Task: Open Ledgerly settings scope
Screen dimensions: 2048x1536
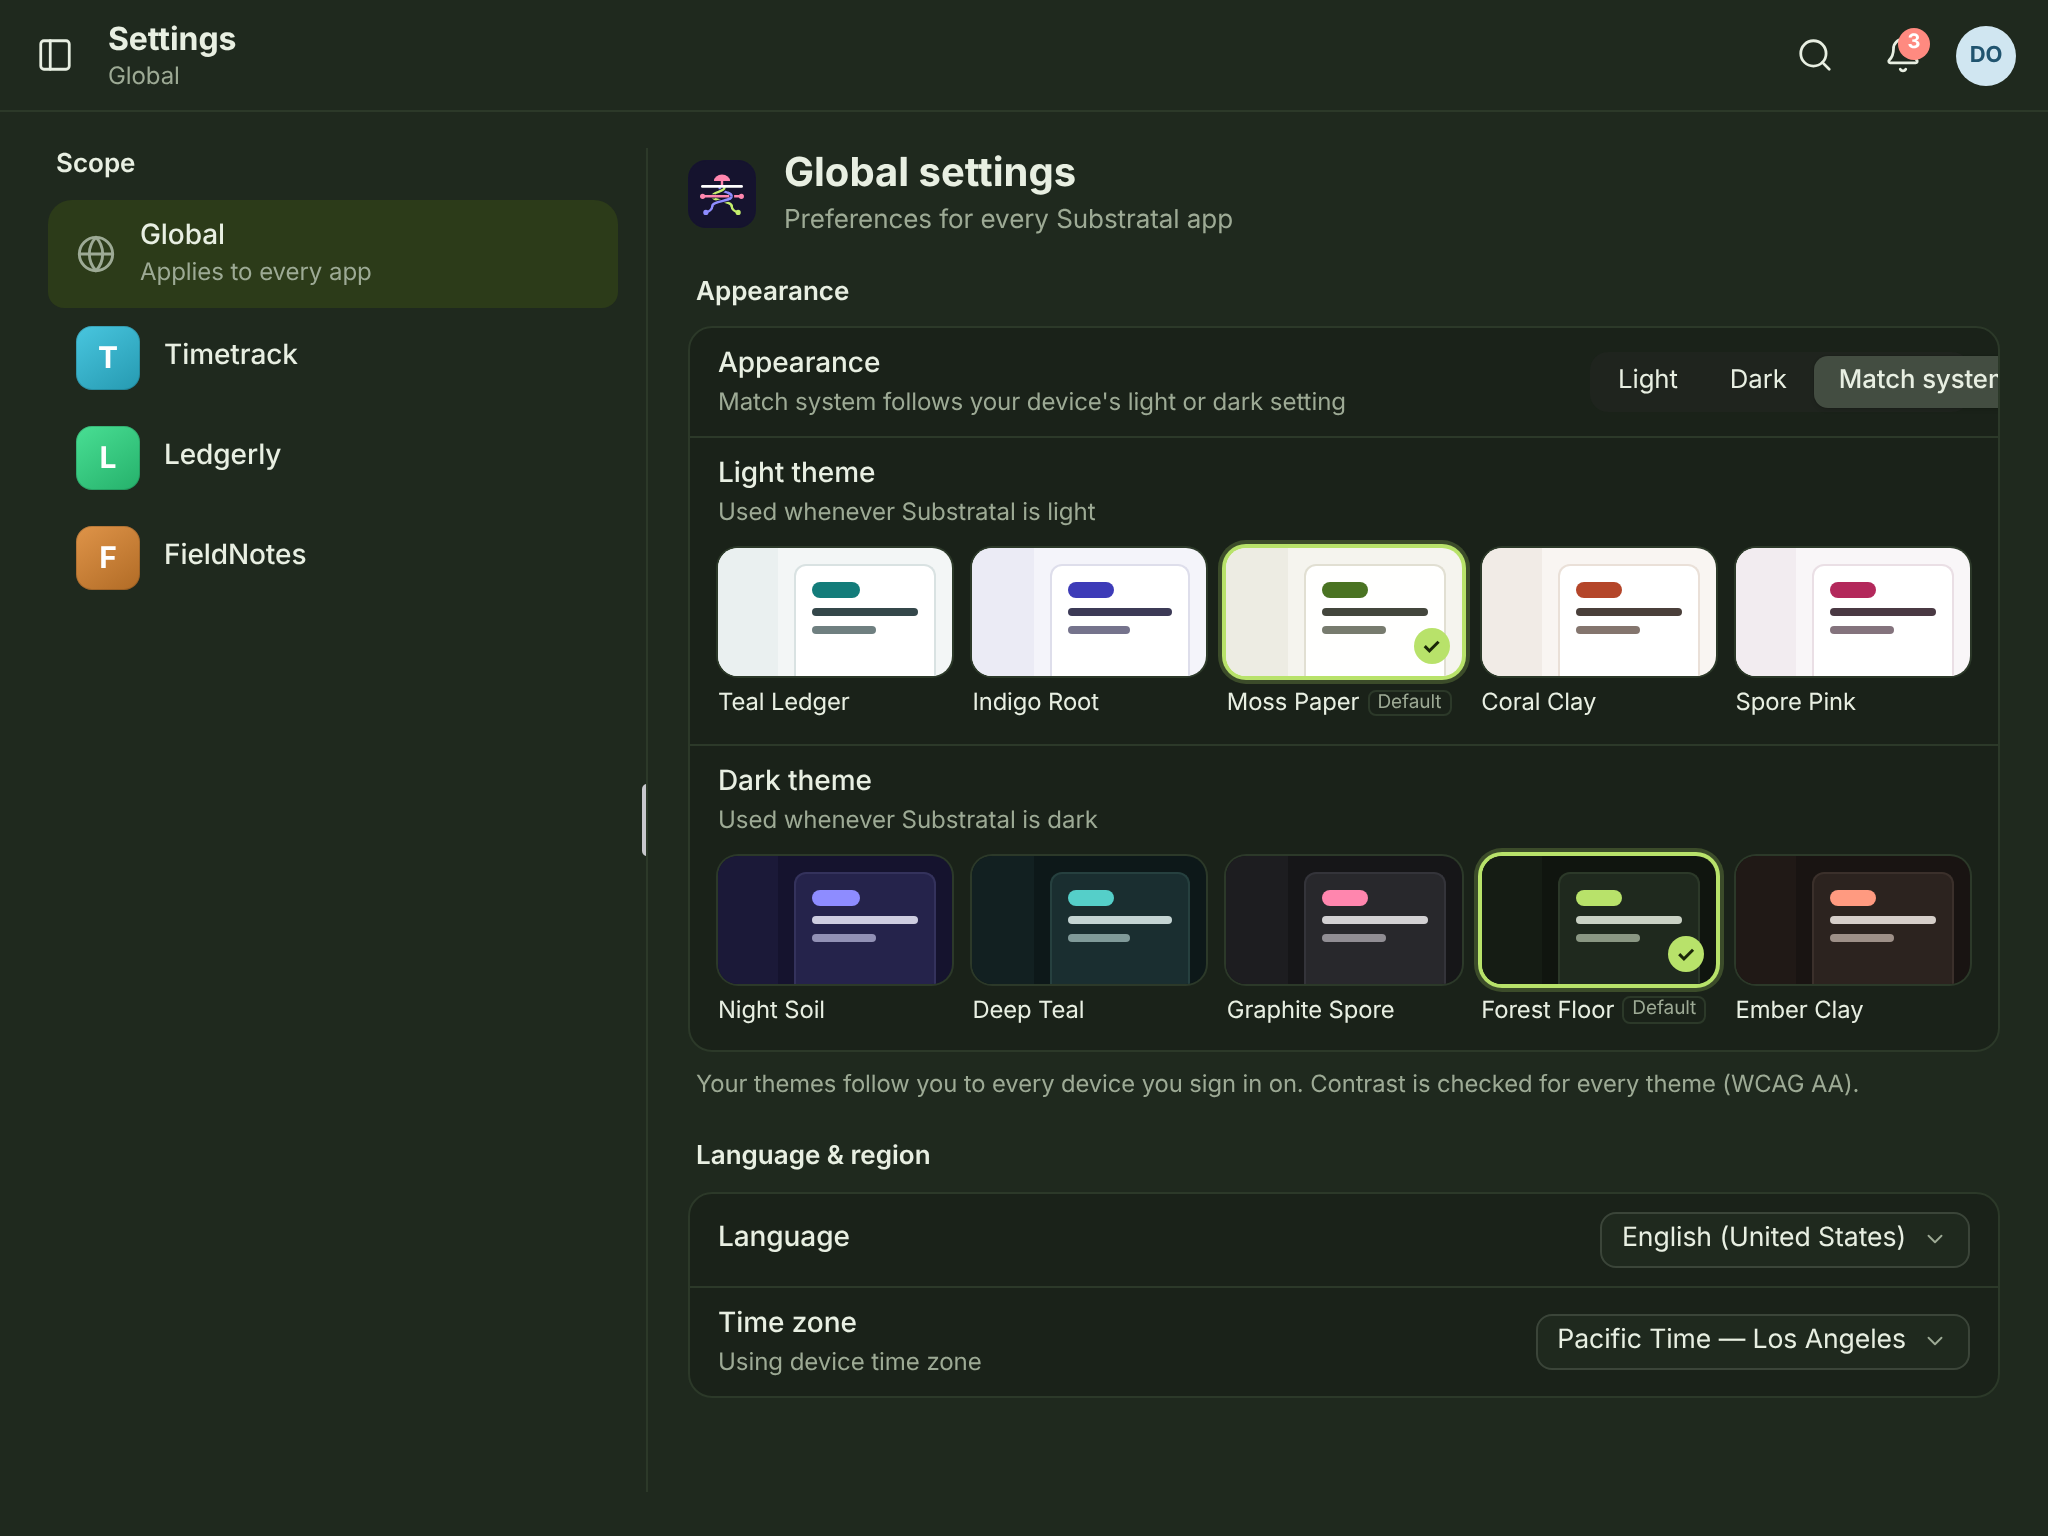Action: click(333, 458)
